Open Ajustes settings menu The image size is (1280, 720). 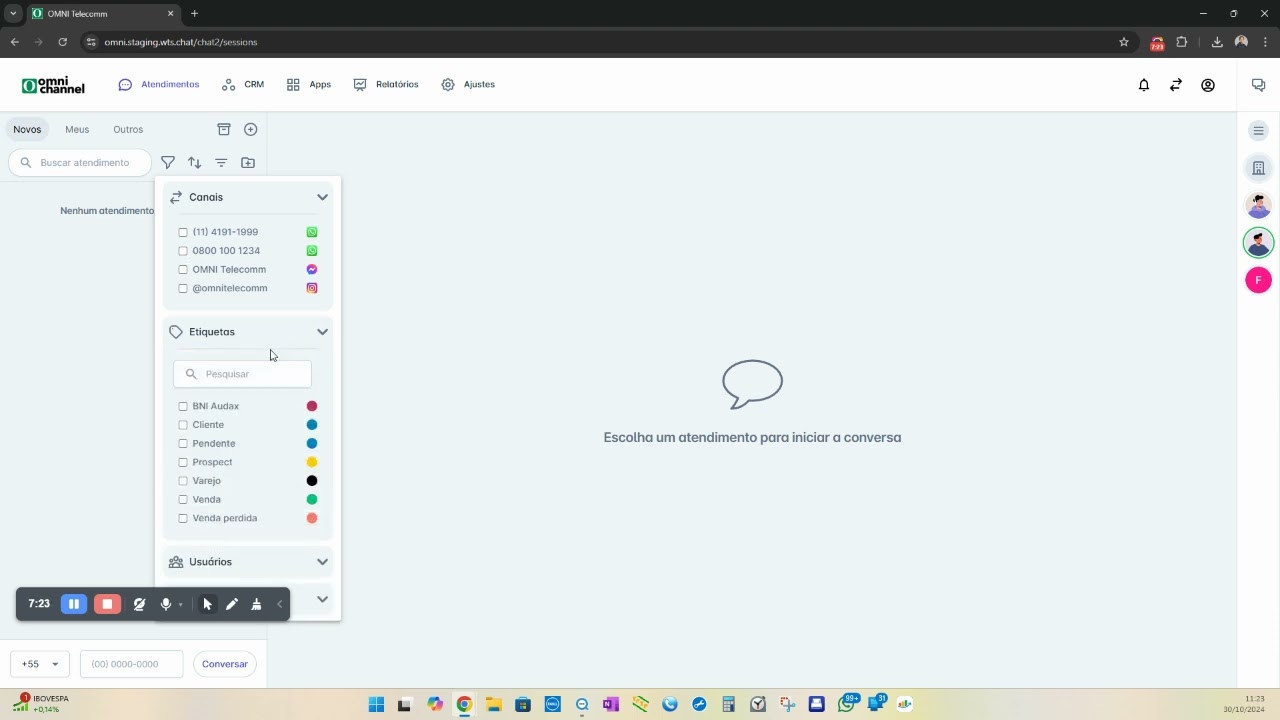pos(468,85)
